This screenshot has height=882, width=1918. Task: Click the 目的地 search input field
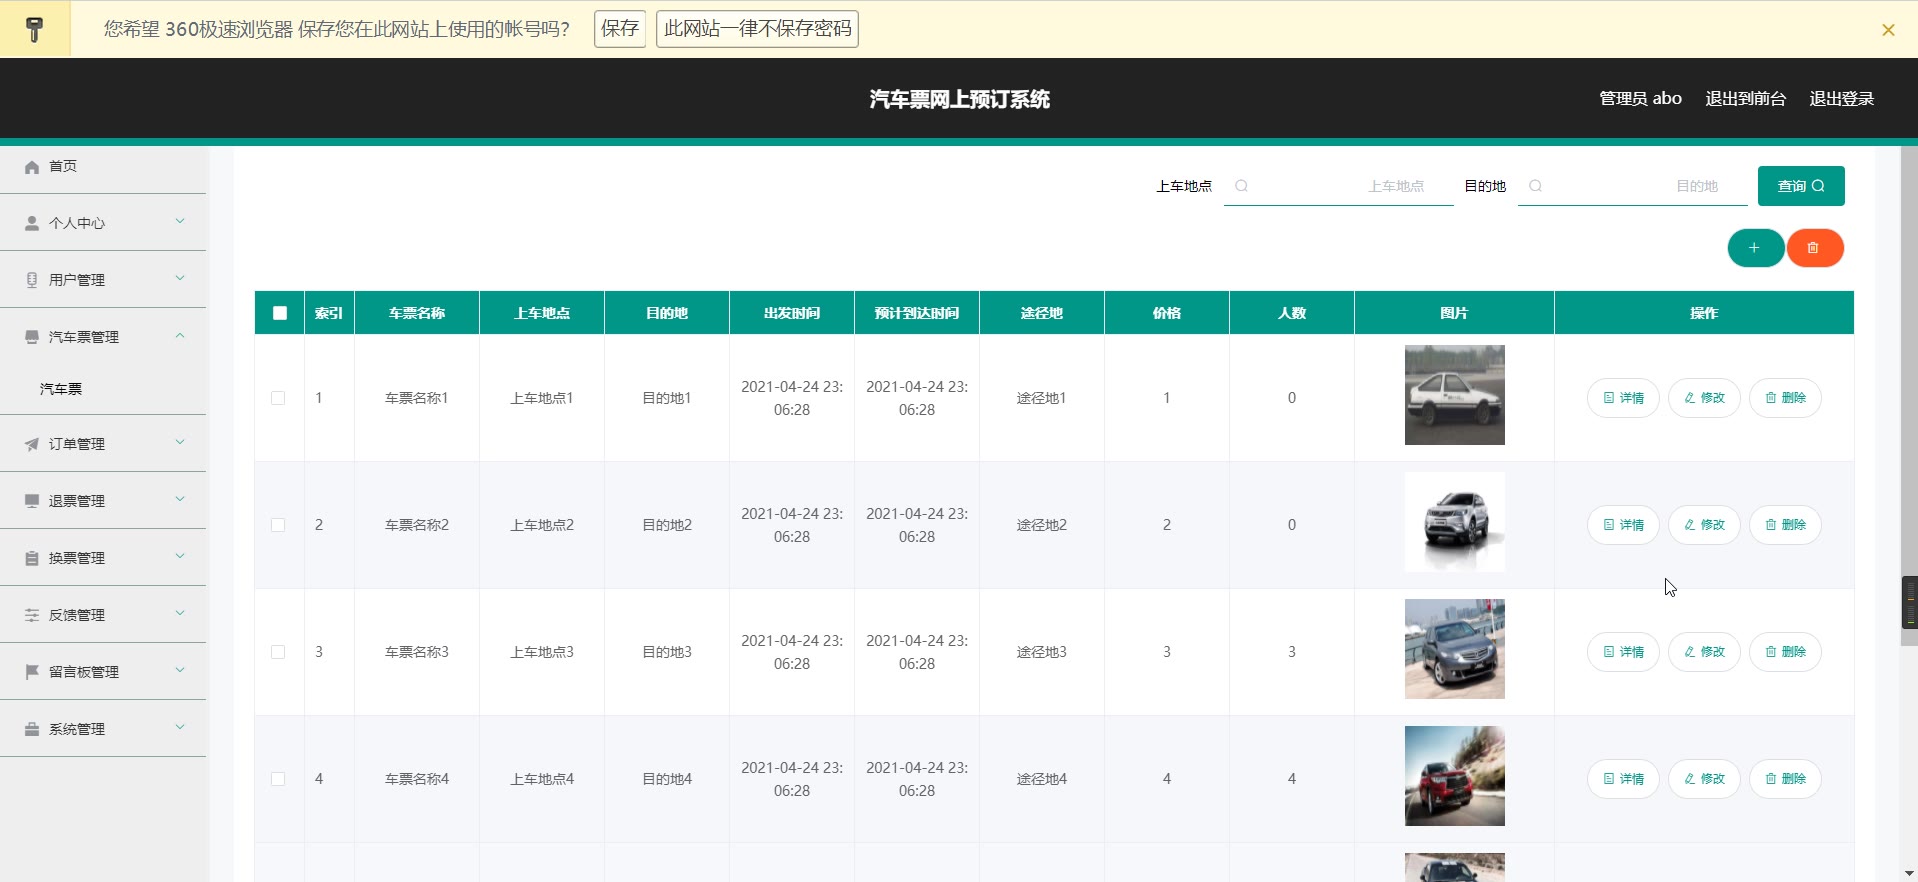(x=1640, y=186)
